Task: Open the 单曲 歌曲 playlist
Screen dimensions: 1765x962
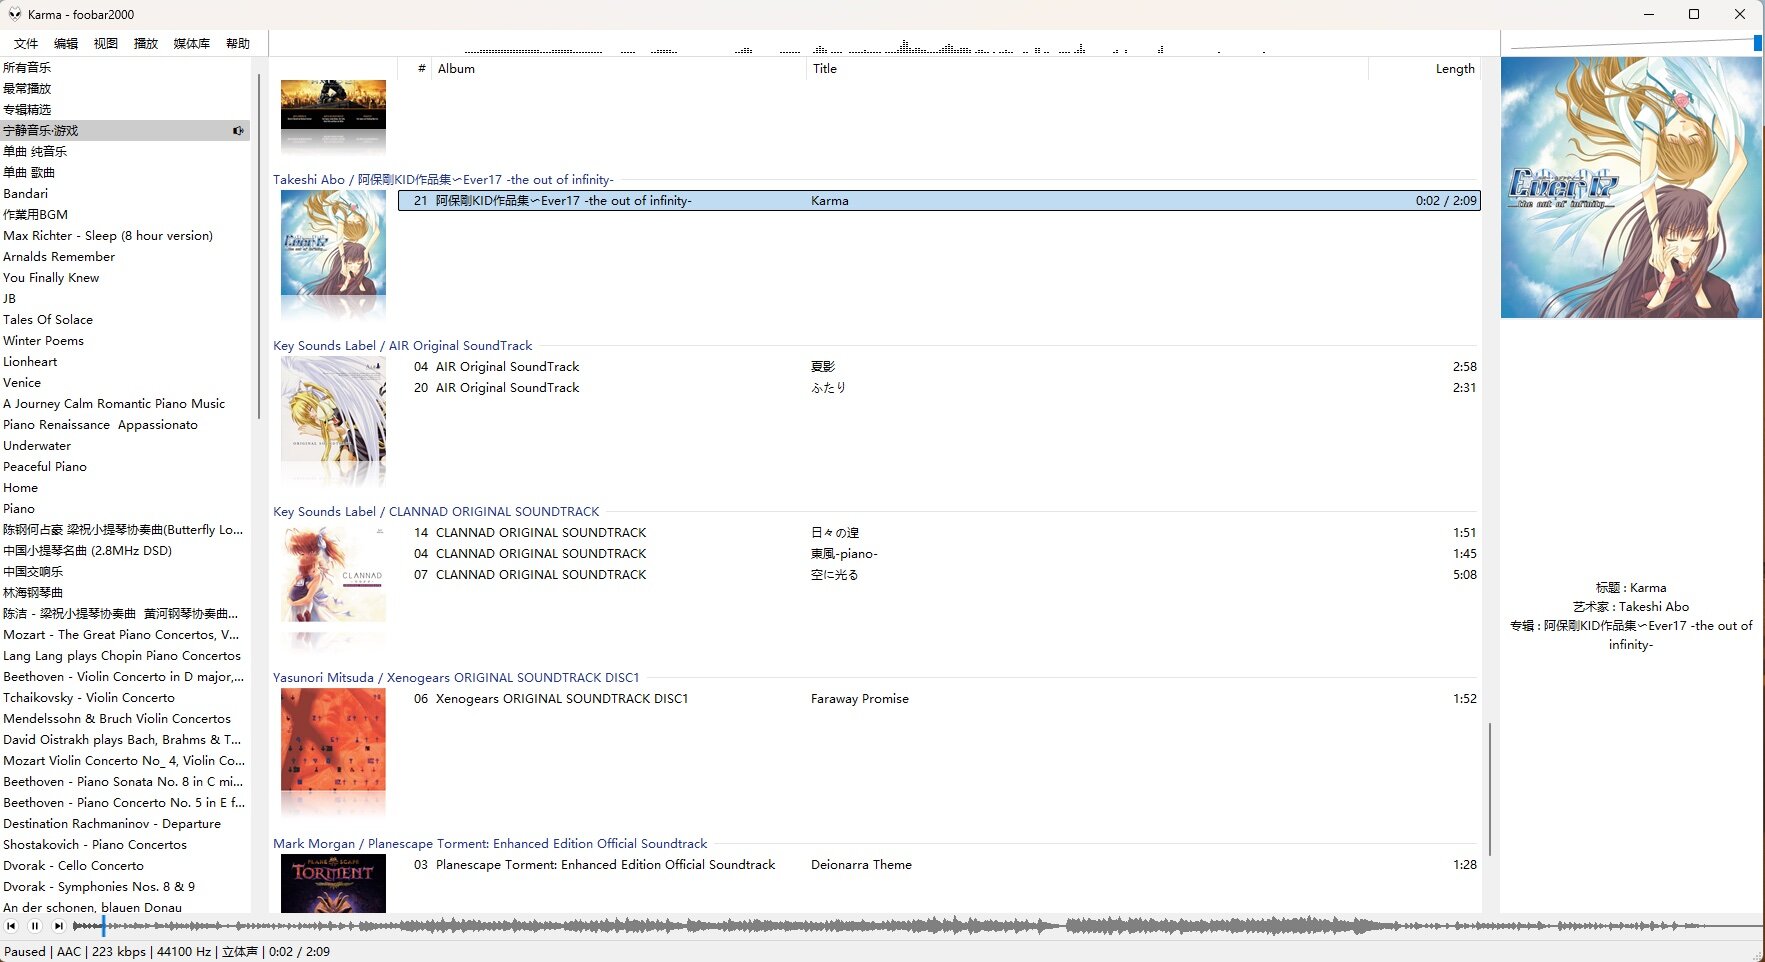Action: click(x=125, y=172)
